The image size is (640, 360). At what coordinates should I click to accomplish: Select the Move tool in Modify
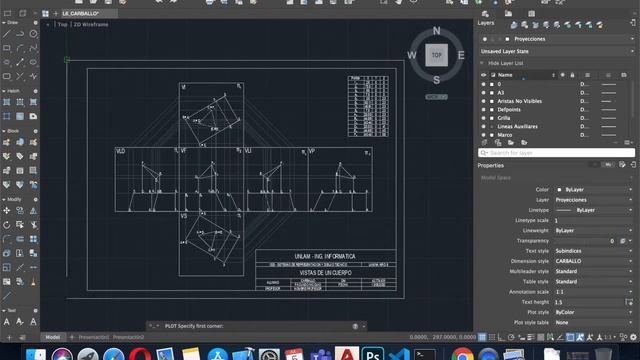point(7,211)
